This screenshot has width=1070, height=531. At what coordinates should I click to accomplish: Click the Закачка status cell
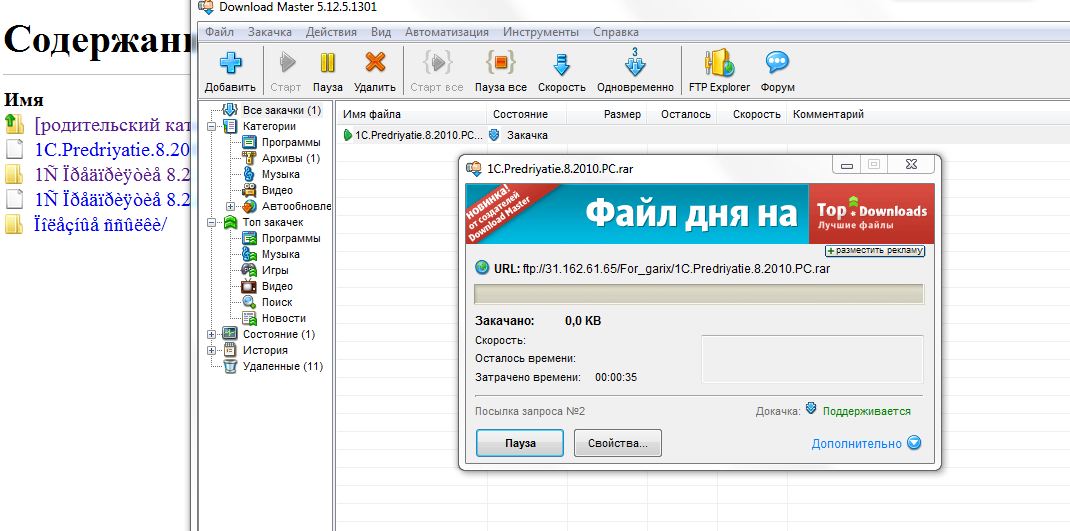pos(526,135)
